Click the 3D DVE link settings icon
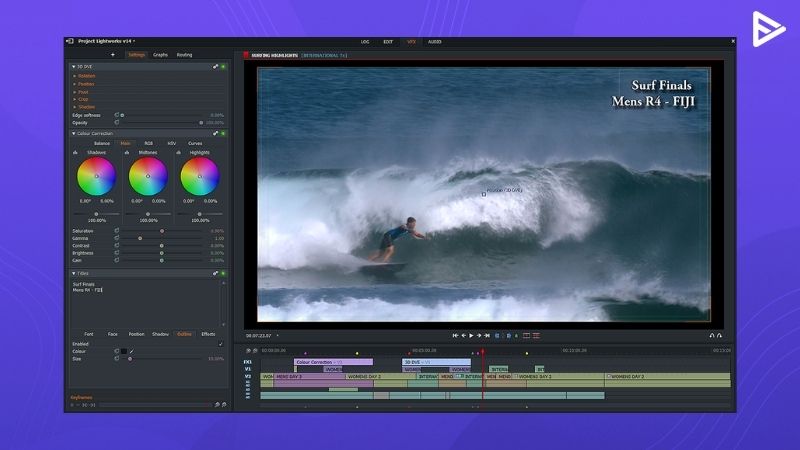Image resolution: width=800 pixels, height=450 pixels. click(215, 67)
